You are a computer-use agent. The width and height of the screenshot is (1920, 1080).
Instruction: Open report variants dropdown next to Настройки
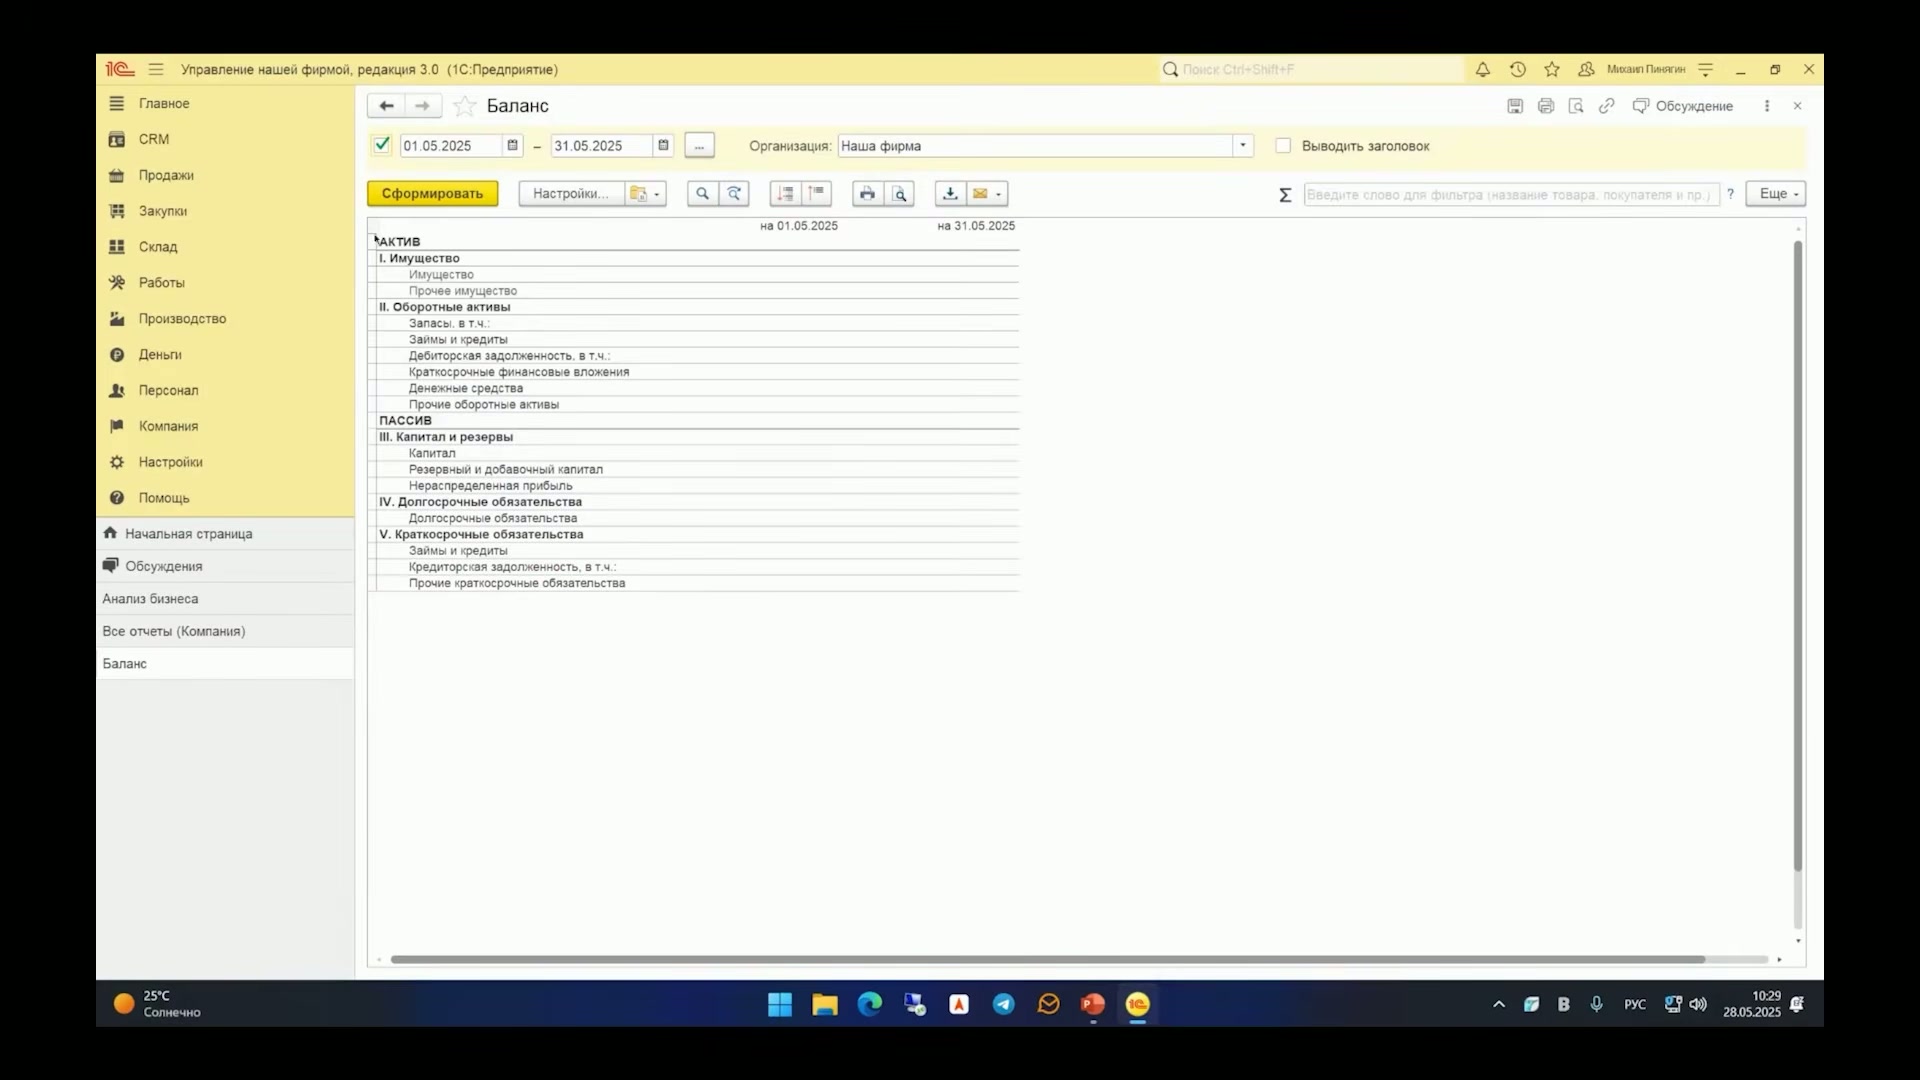tap(646, 194)
